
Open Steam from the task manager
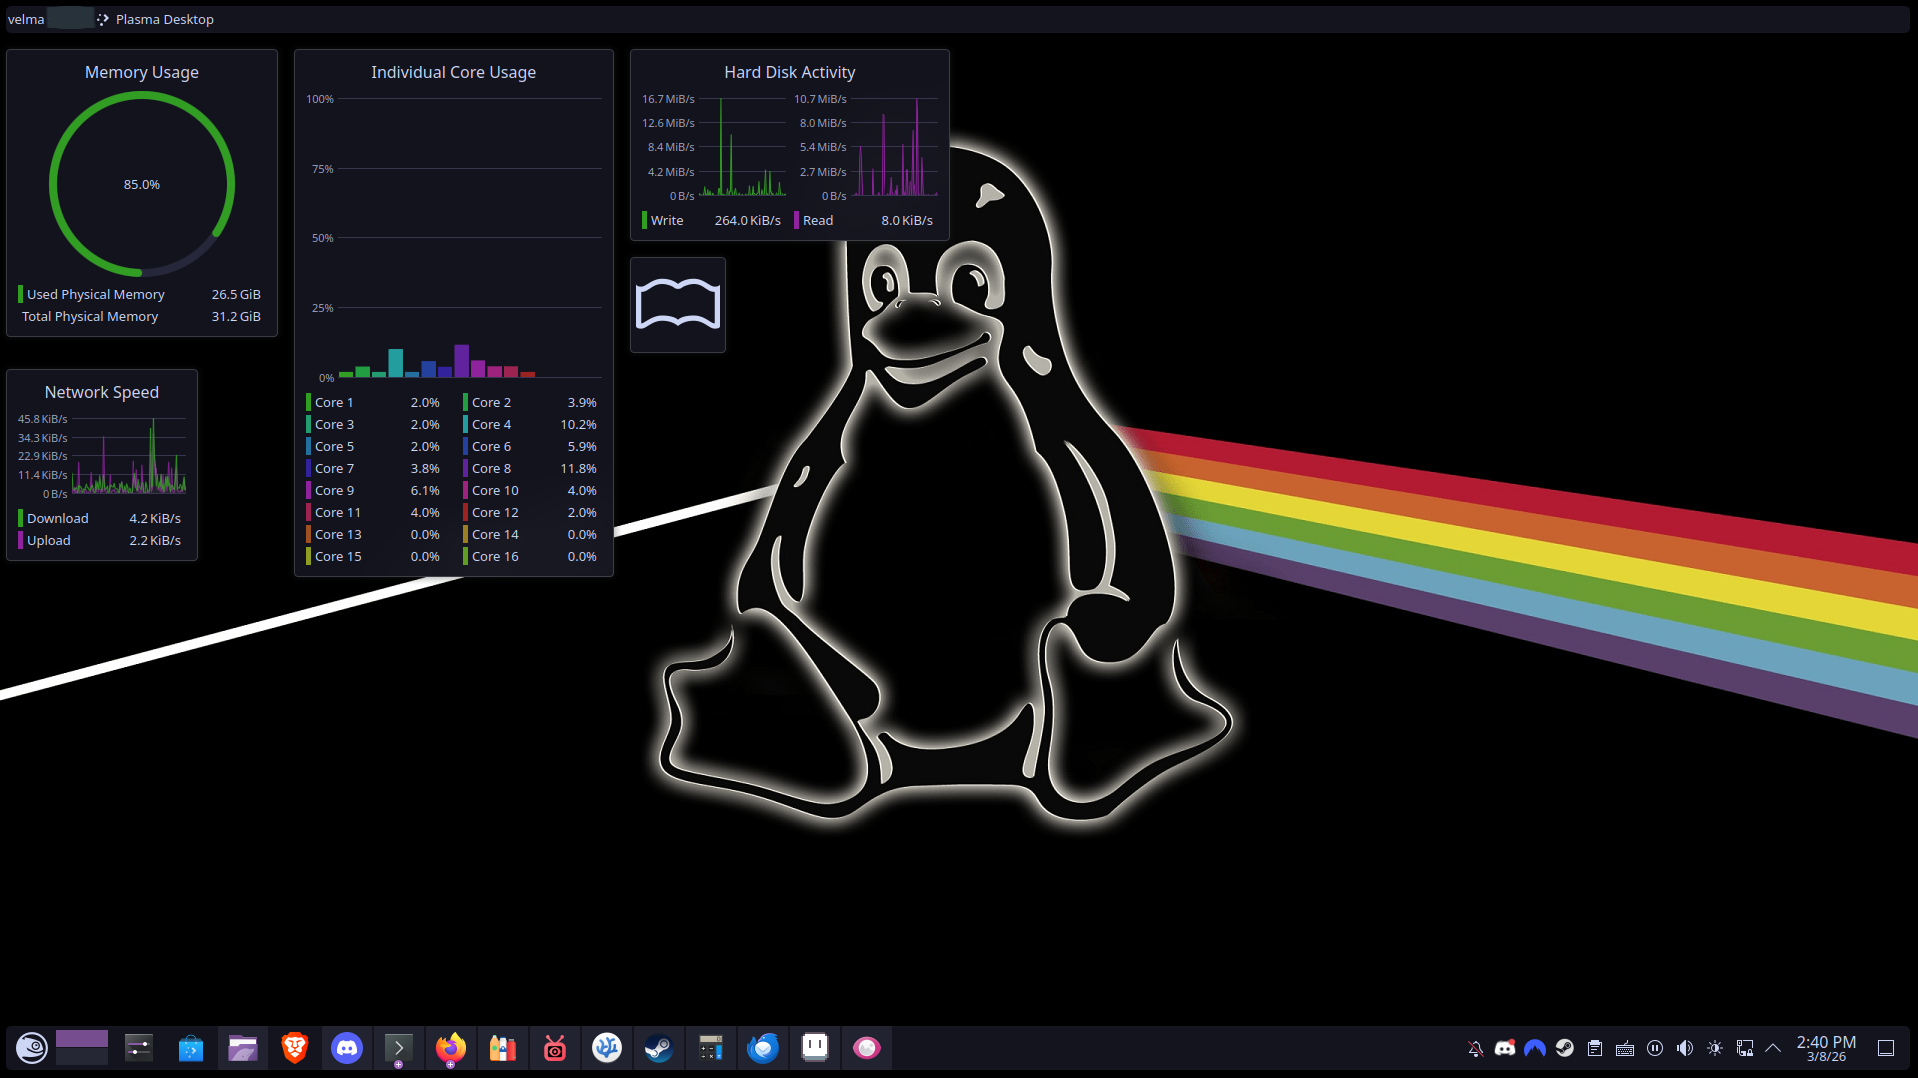(x=659, y=1048)
